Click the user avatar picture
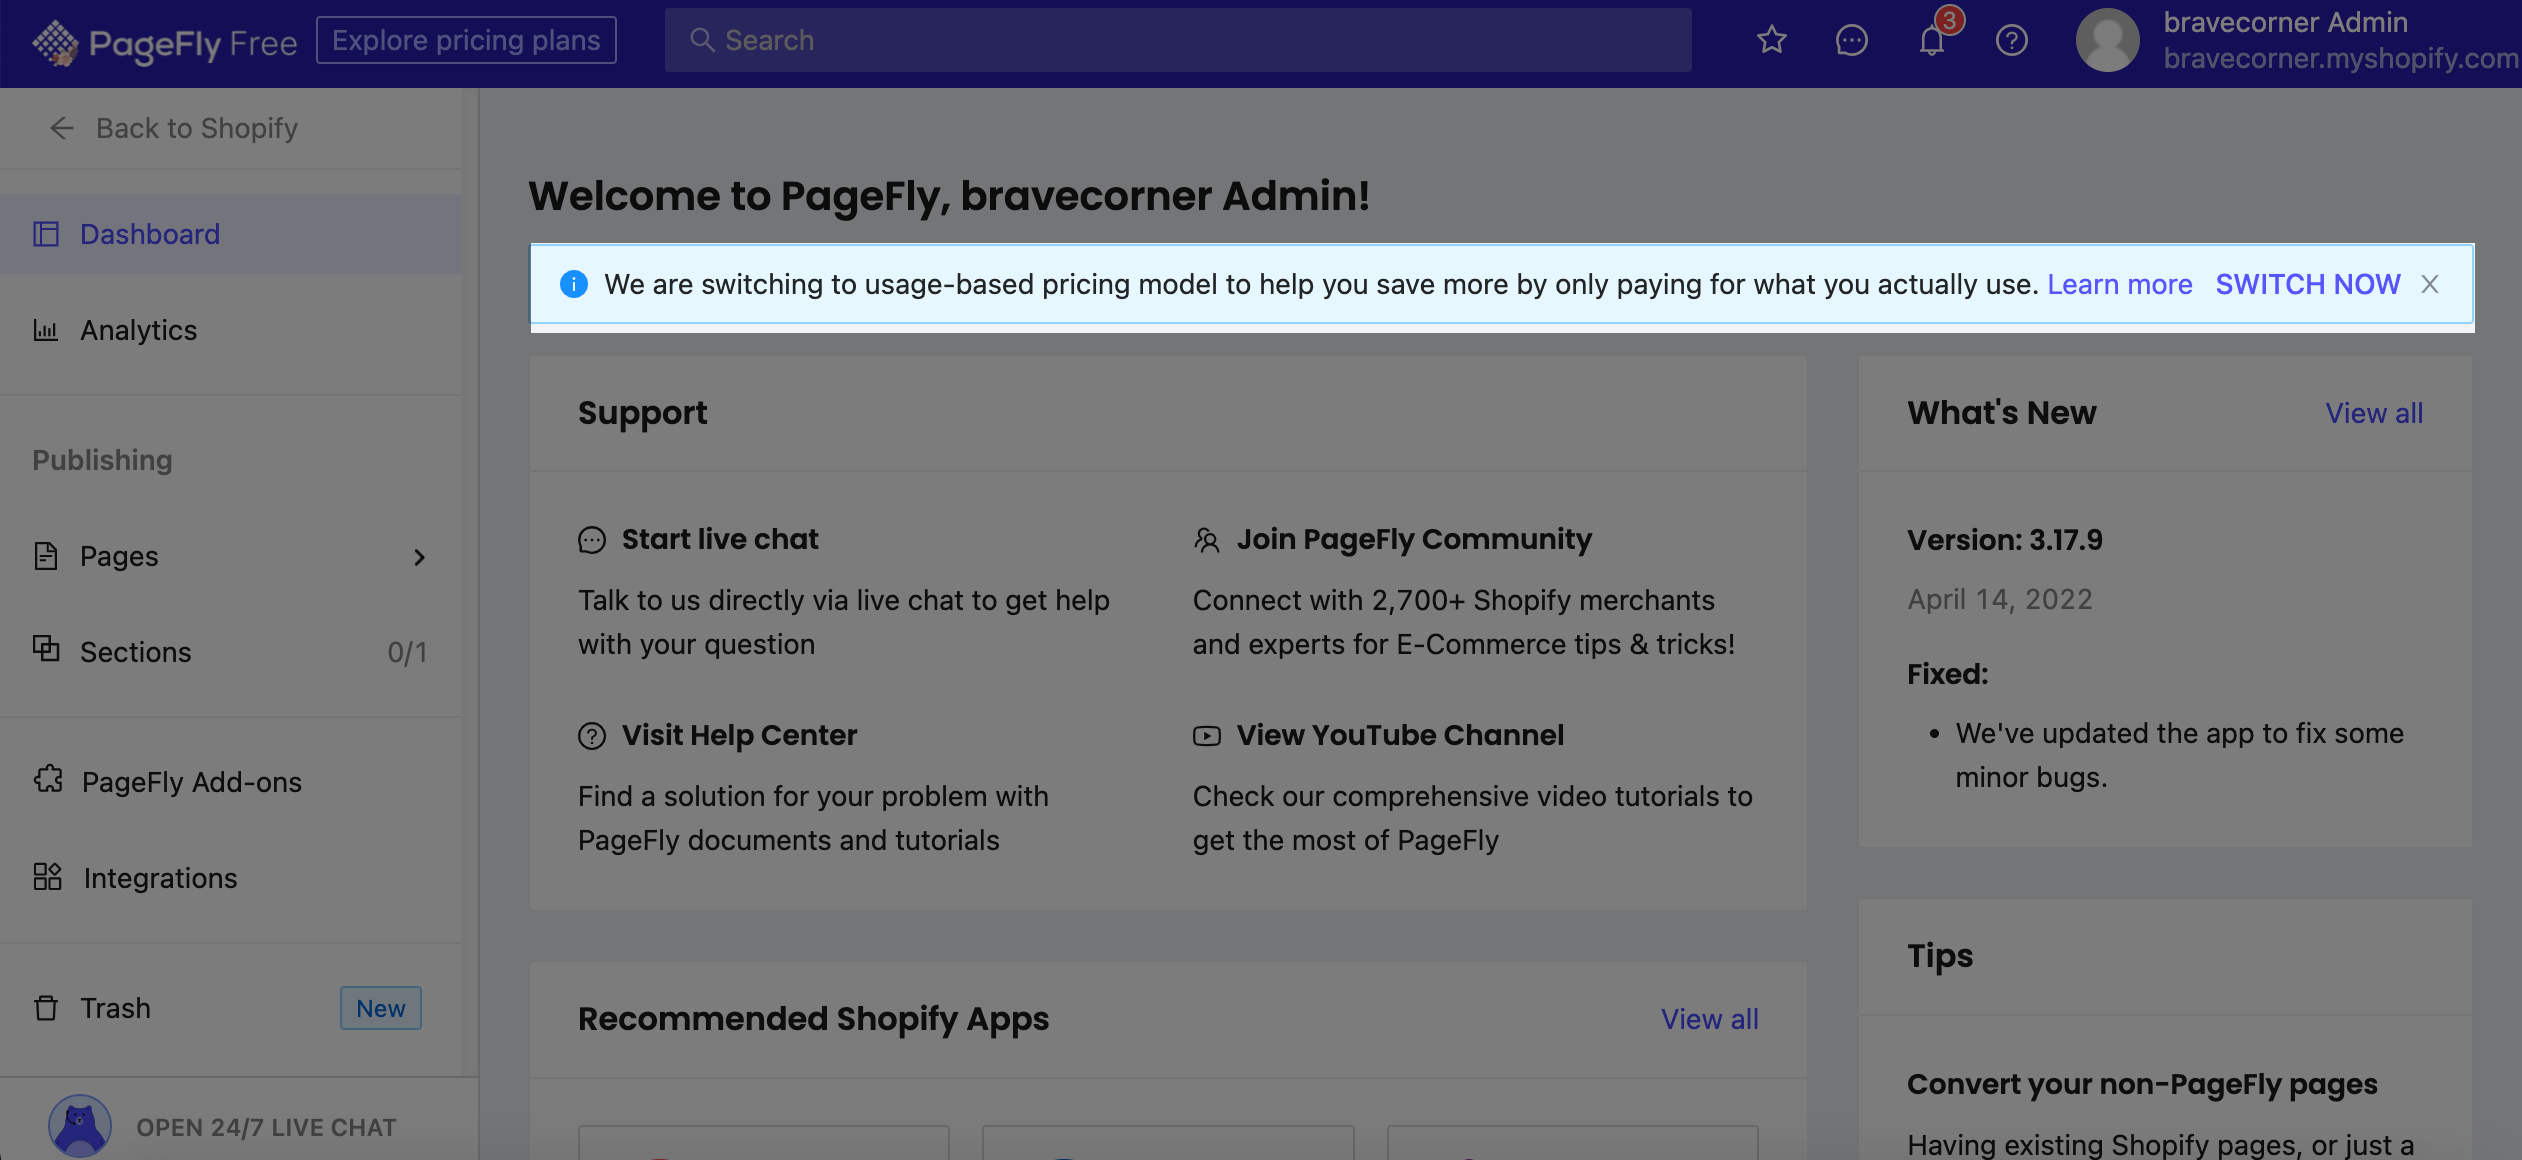 [x=2107, y=40]
